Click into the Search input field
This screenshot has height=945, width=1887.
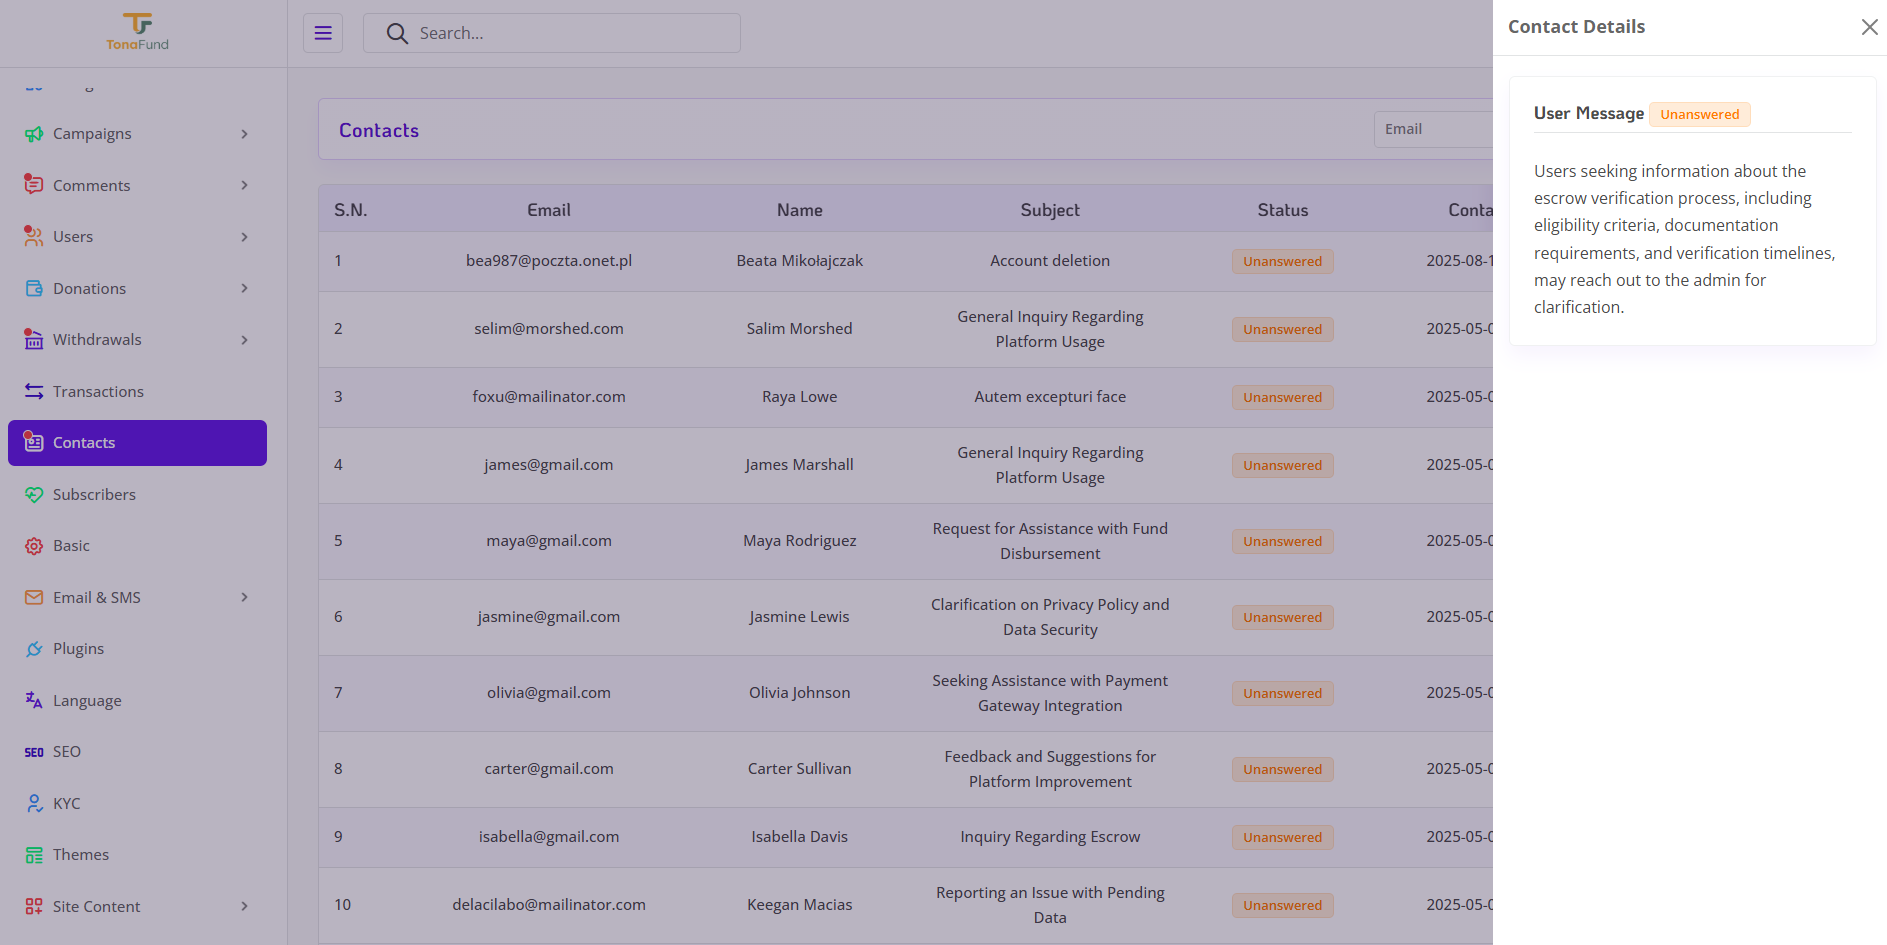[552, 33]
